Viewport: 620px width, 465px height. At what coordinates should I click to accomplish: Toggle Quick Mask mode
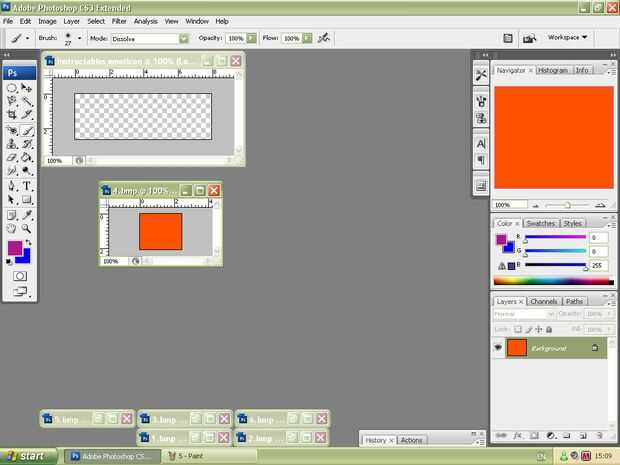click(20, 276)
